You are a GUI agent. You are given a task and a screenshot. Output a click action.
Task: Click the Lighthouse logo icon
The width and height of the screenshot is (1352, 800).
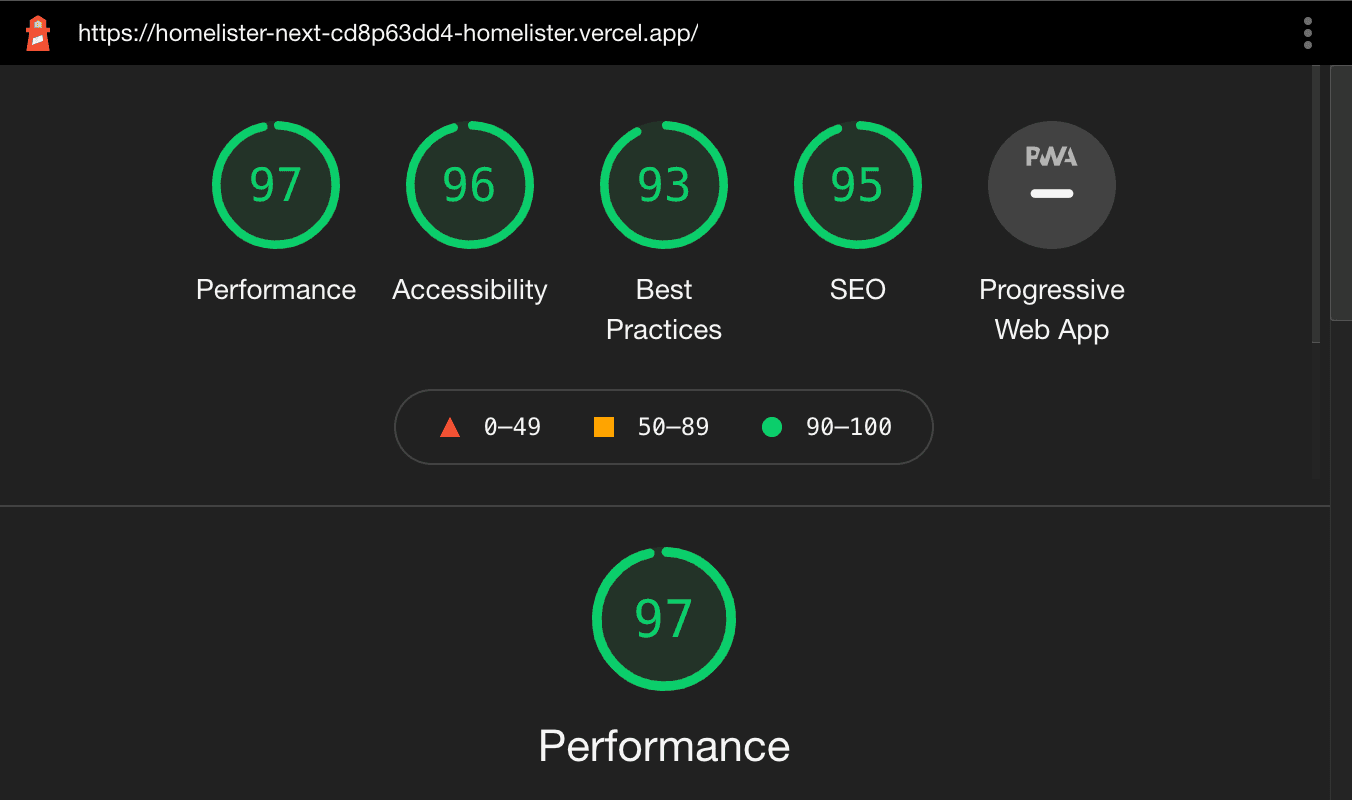[x=38, y=33]
